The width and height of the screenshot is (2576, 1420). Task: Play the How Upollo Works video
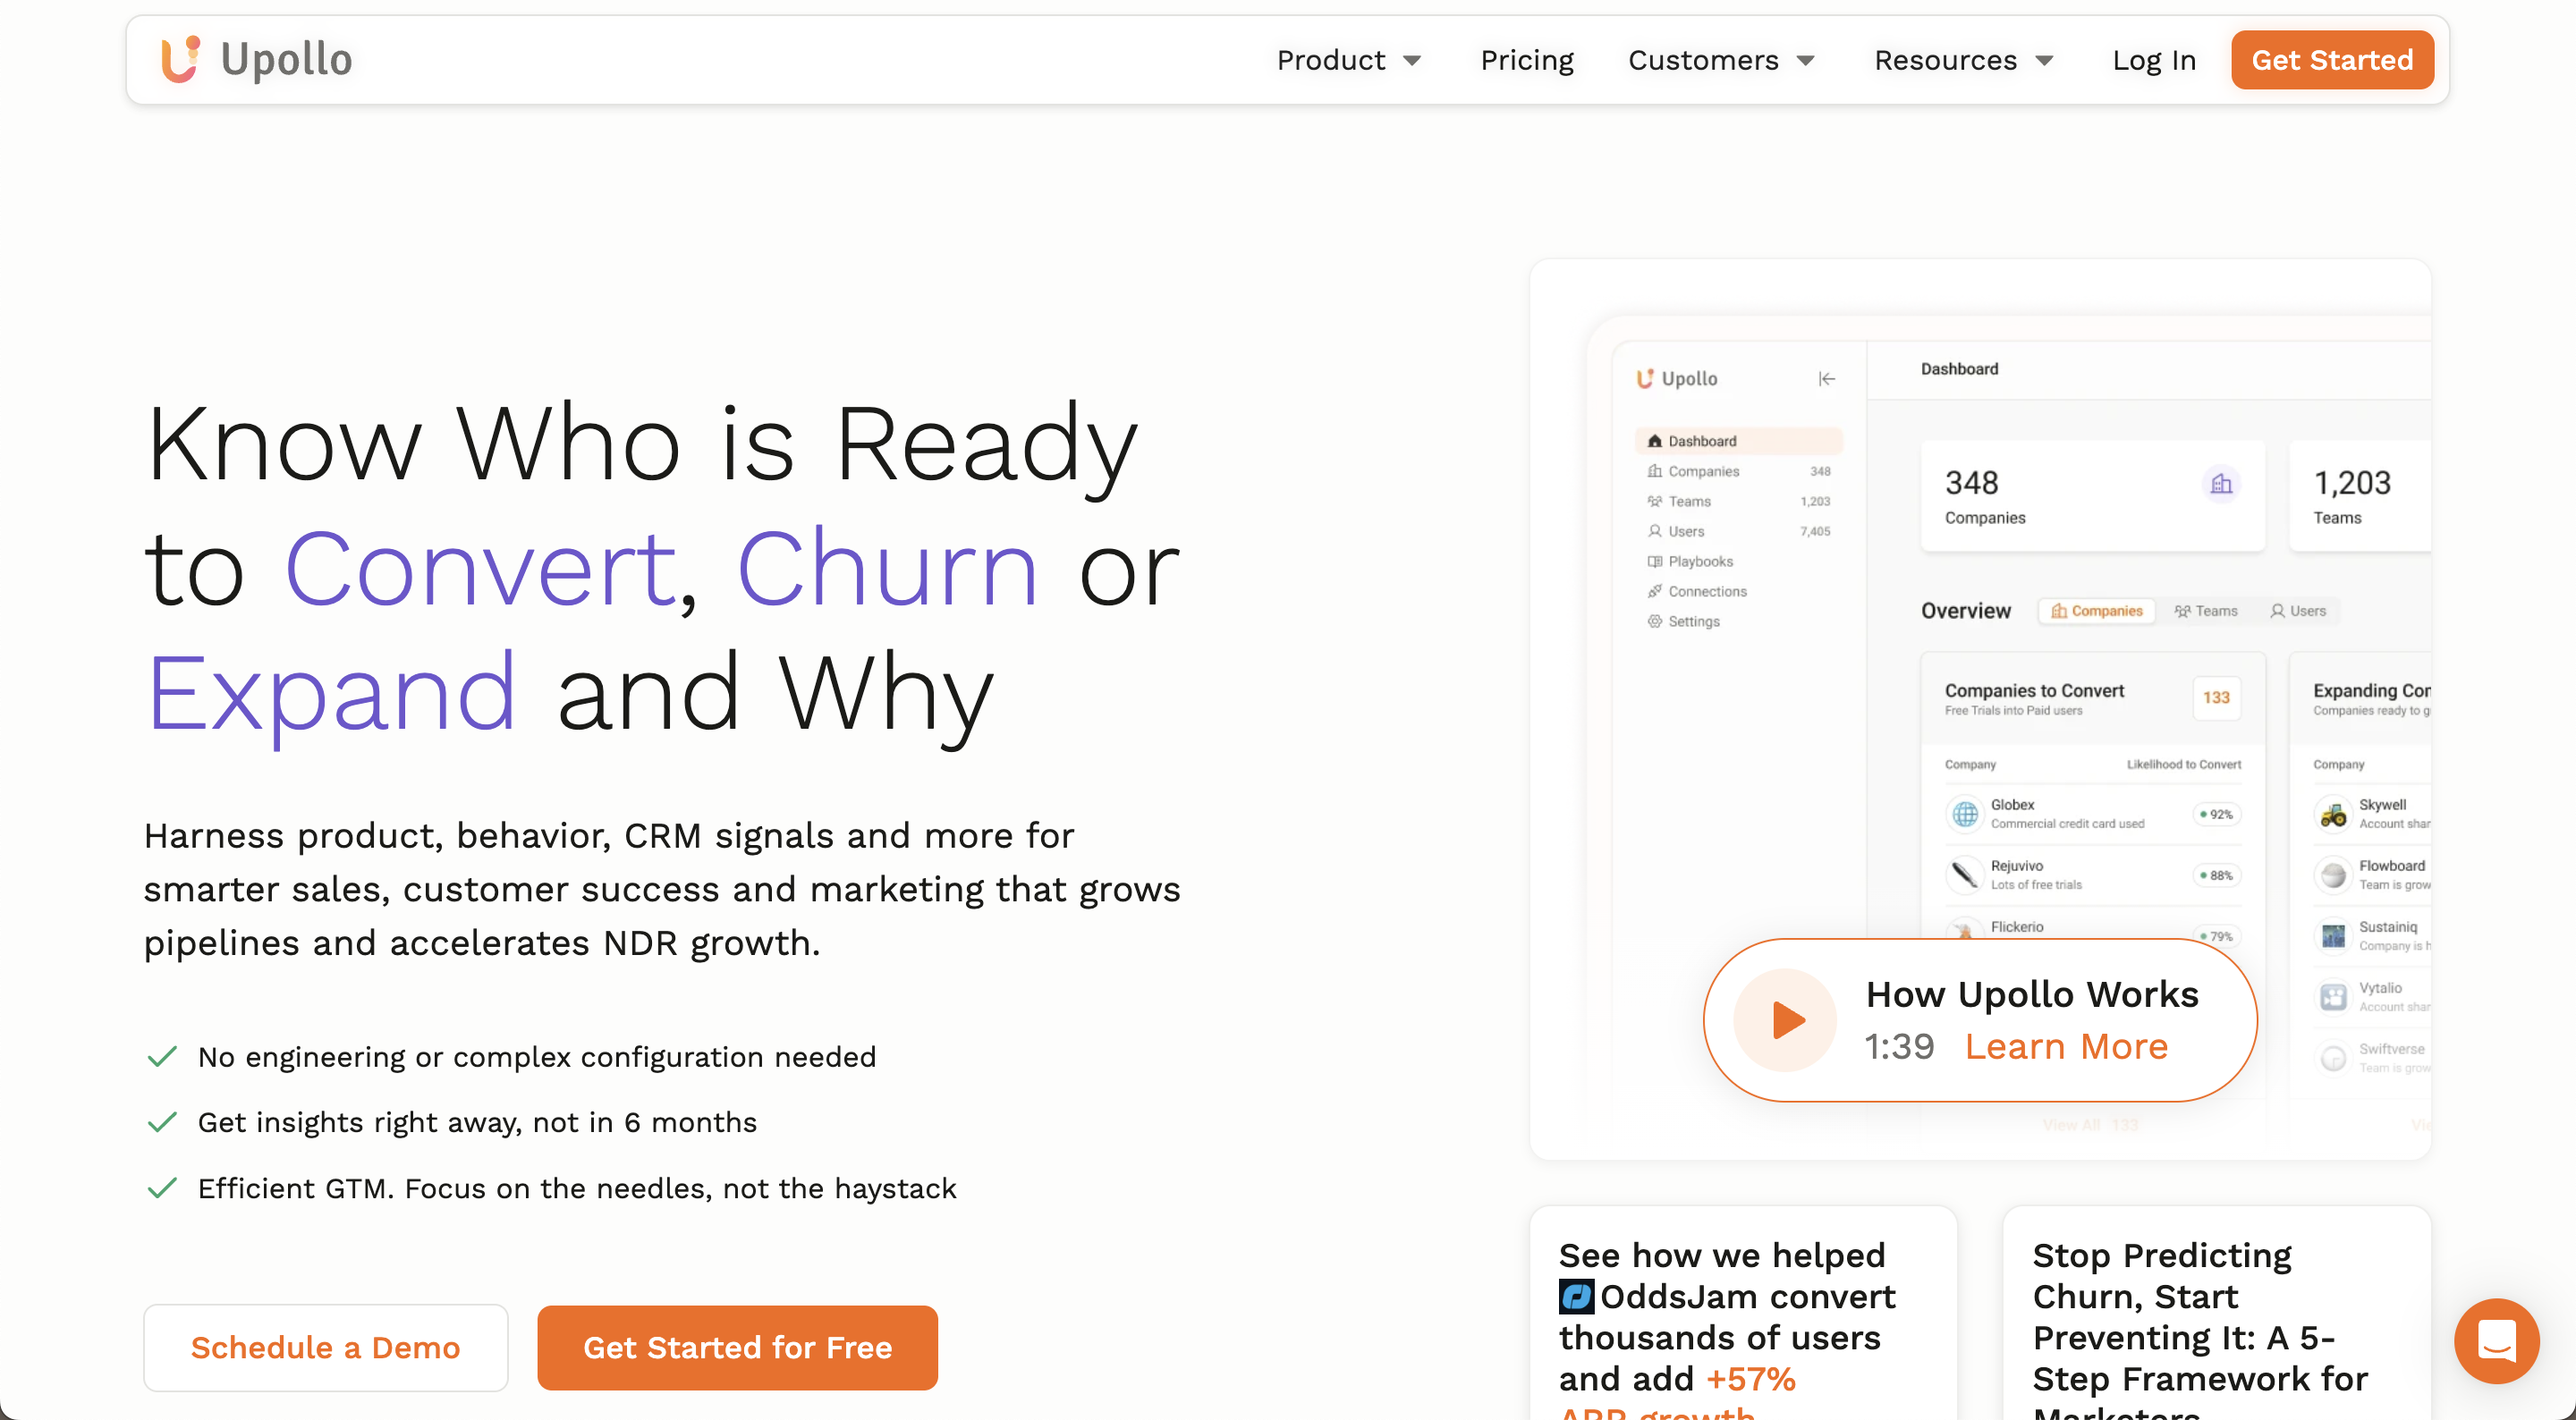click(x=1786, y=1020)
